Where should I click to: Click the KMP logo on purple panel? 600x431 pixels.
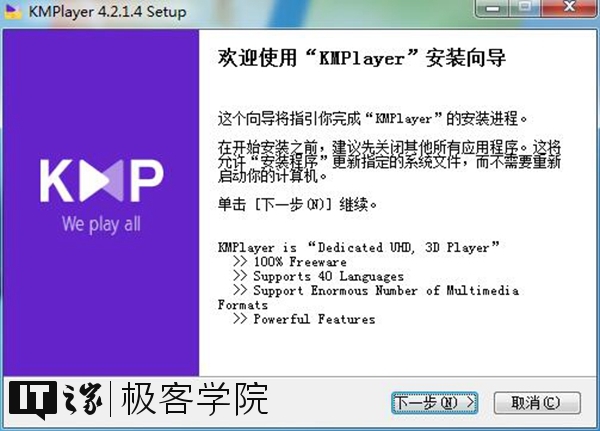coord(101,182)
